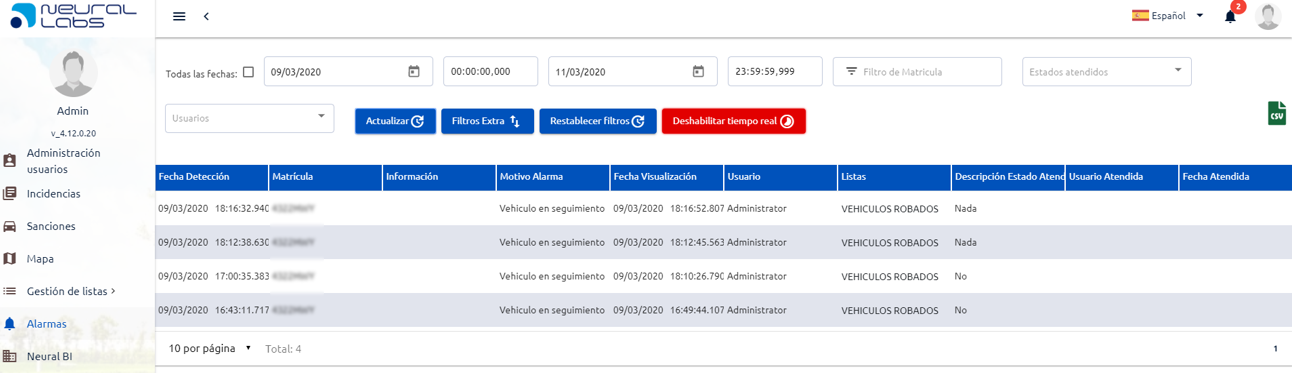Sort by Fecha Detección column header
The image size is (1296, 384).
pos(212,177)
